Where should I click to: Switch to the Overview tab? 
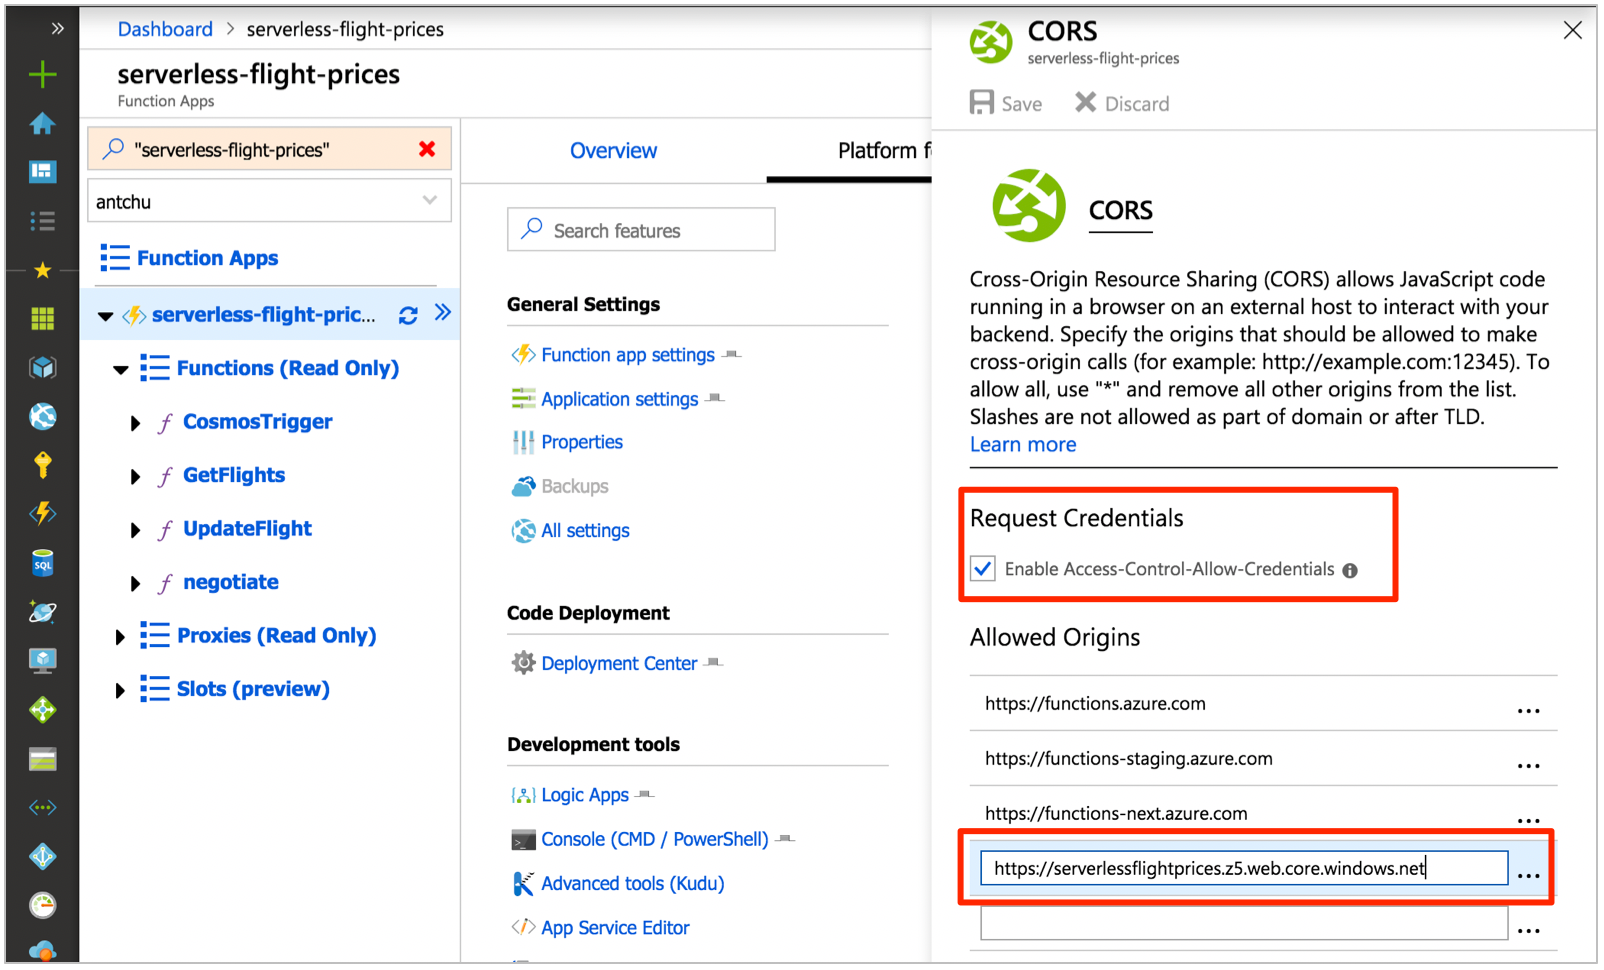613,150
